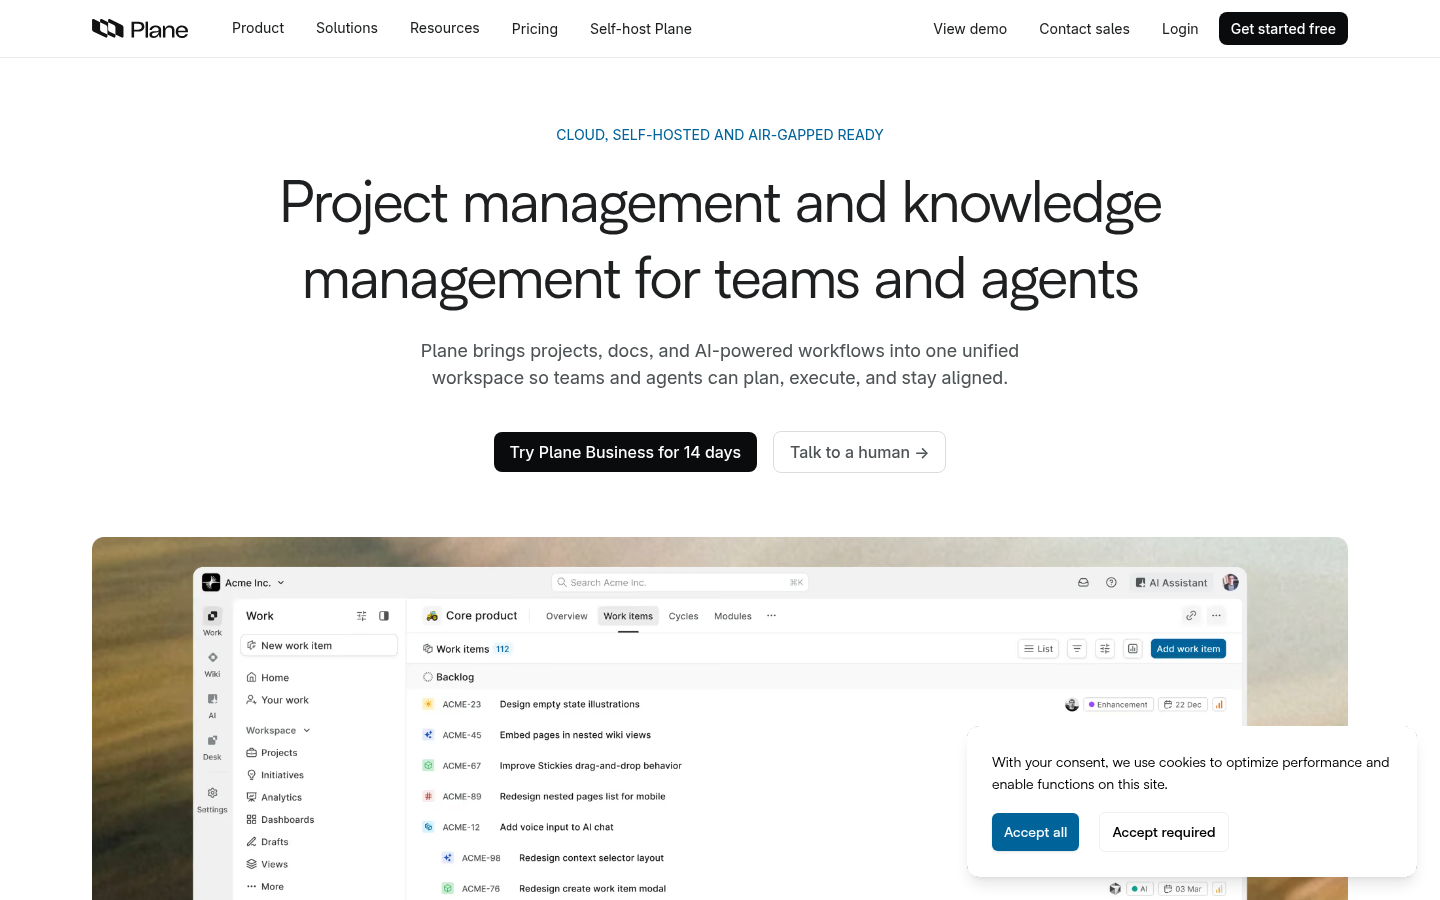Open the Pricing link in the header
The height and width of the screenshot is (900, 1440).
[x=535, y=29]
